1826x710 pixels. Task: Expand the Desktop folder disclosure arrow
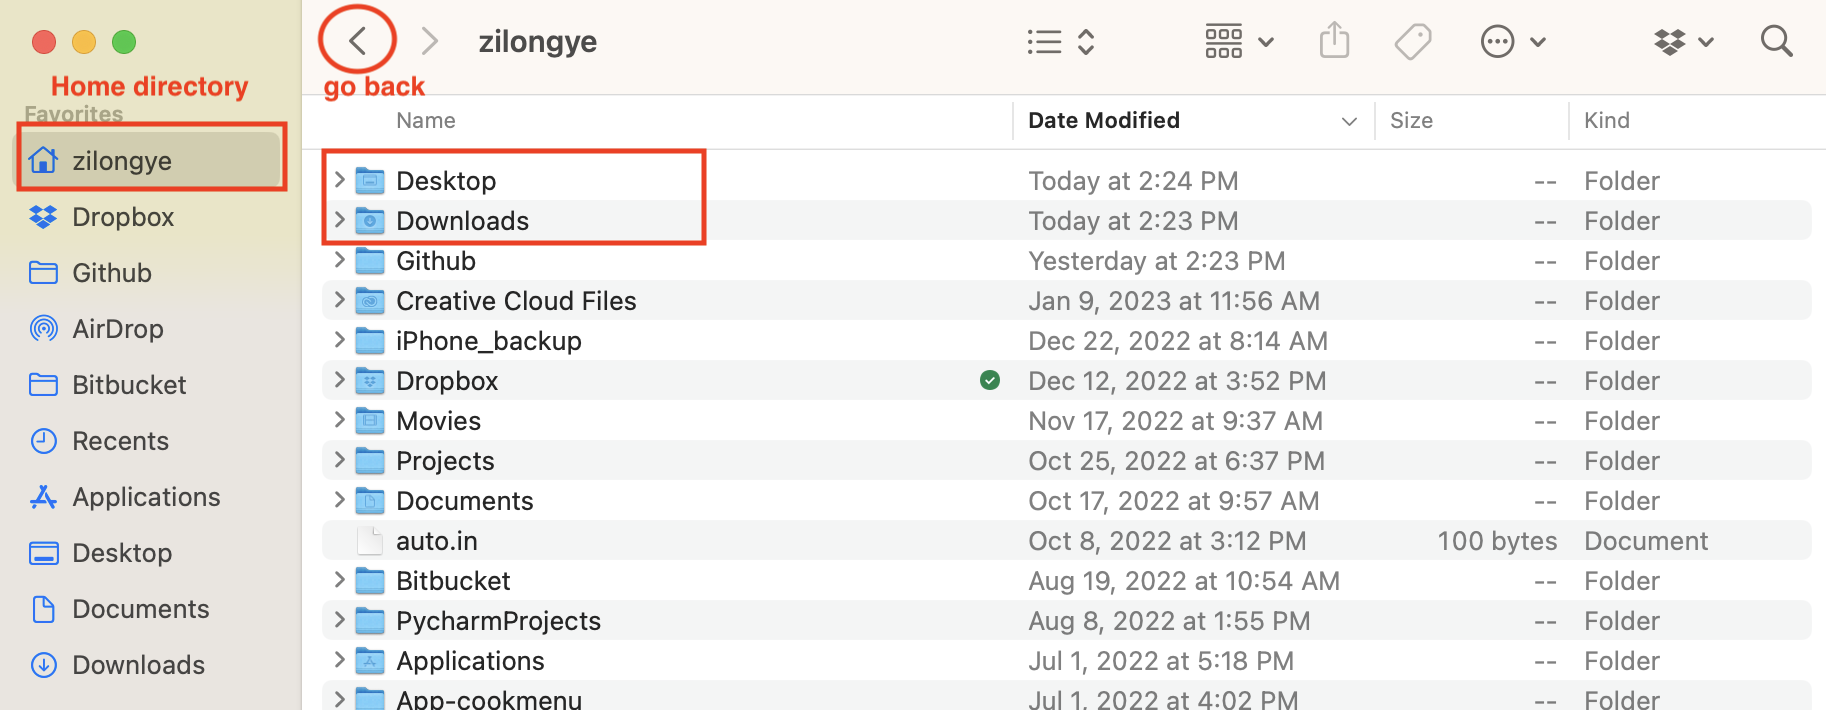(x=339, y=180)
